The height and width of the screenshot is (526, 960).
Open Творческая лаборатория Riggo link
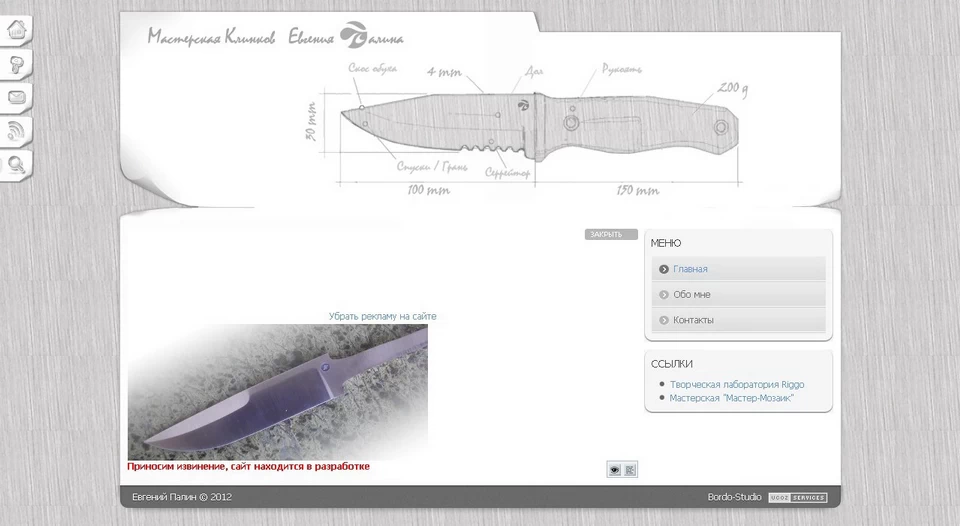click(x=736, y=384)
